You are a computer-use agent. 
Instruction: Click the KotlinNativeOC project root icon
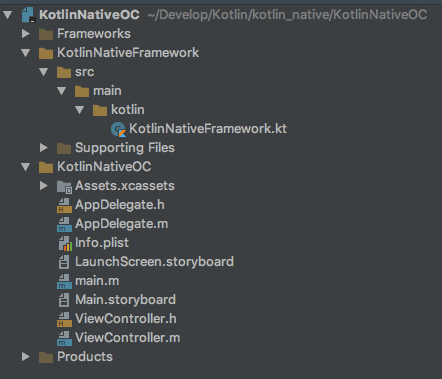point(28,15)
